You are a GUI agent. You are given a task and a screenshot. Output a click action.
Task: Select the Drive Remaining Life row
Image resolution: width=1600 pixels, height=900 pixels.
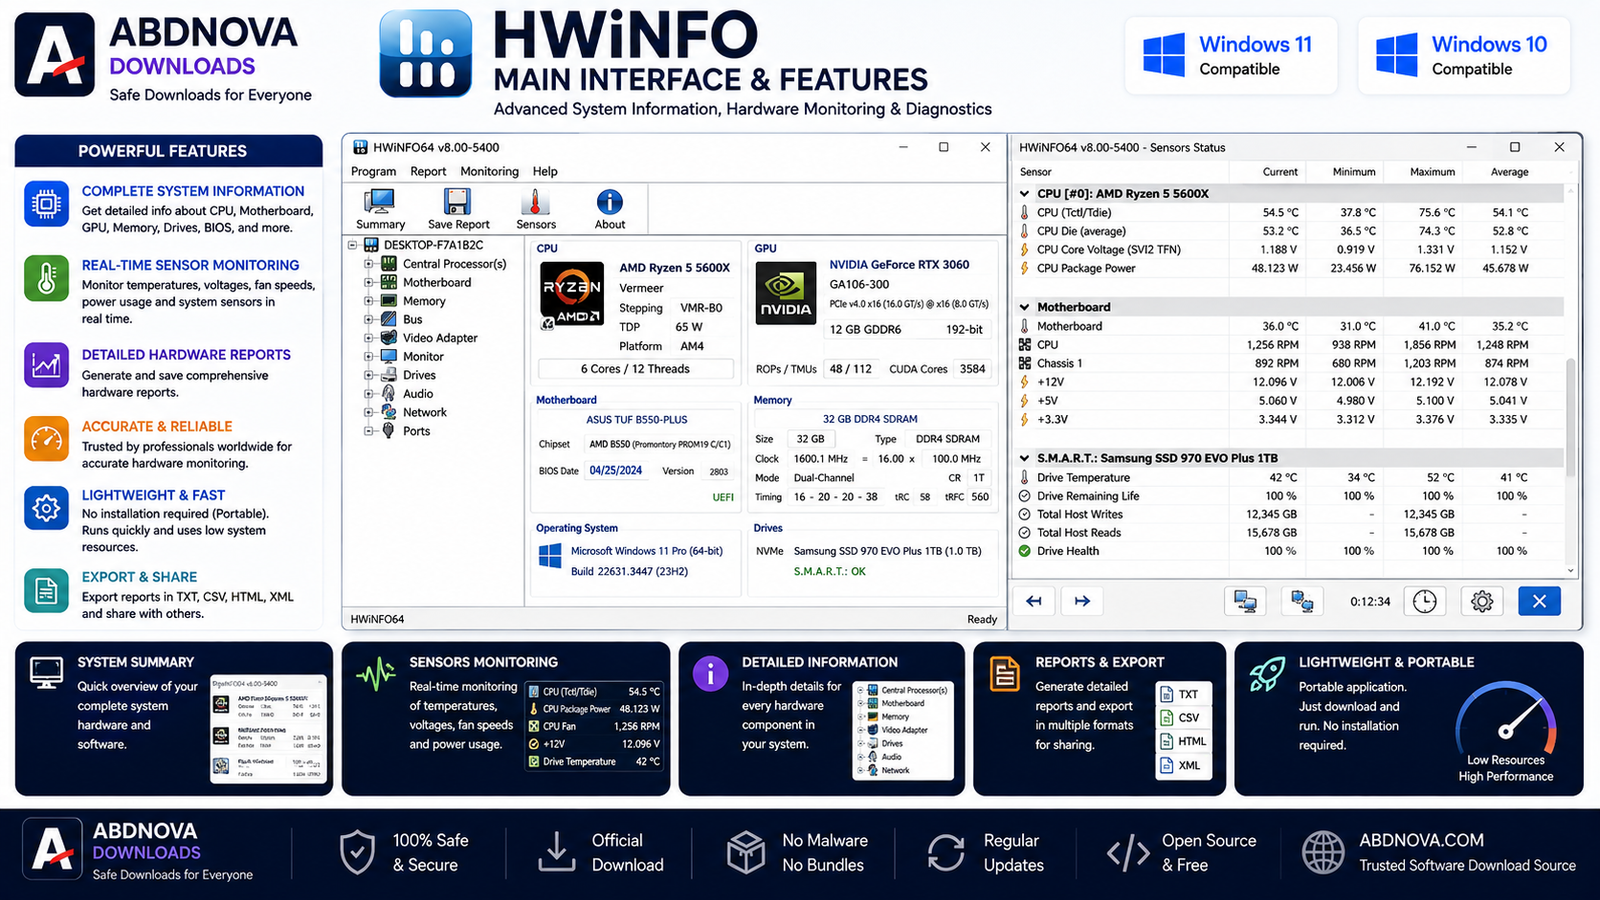[x=1288, y=496]
